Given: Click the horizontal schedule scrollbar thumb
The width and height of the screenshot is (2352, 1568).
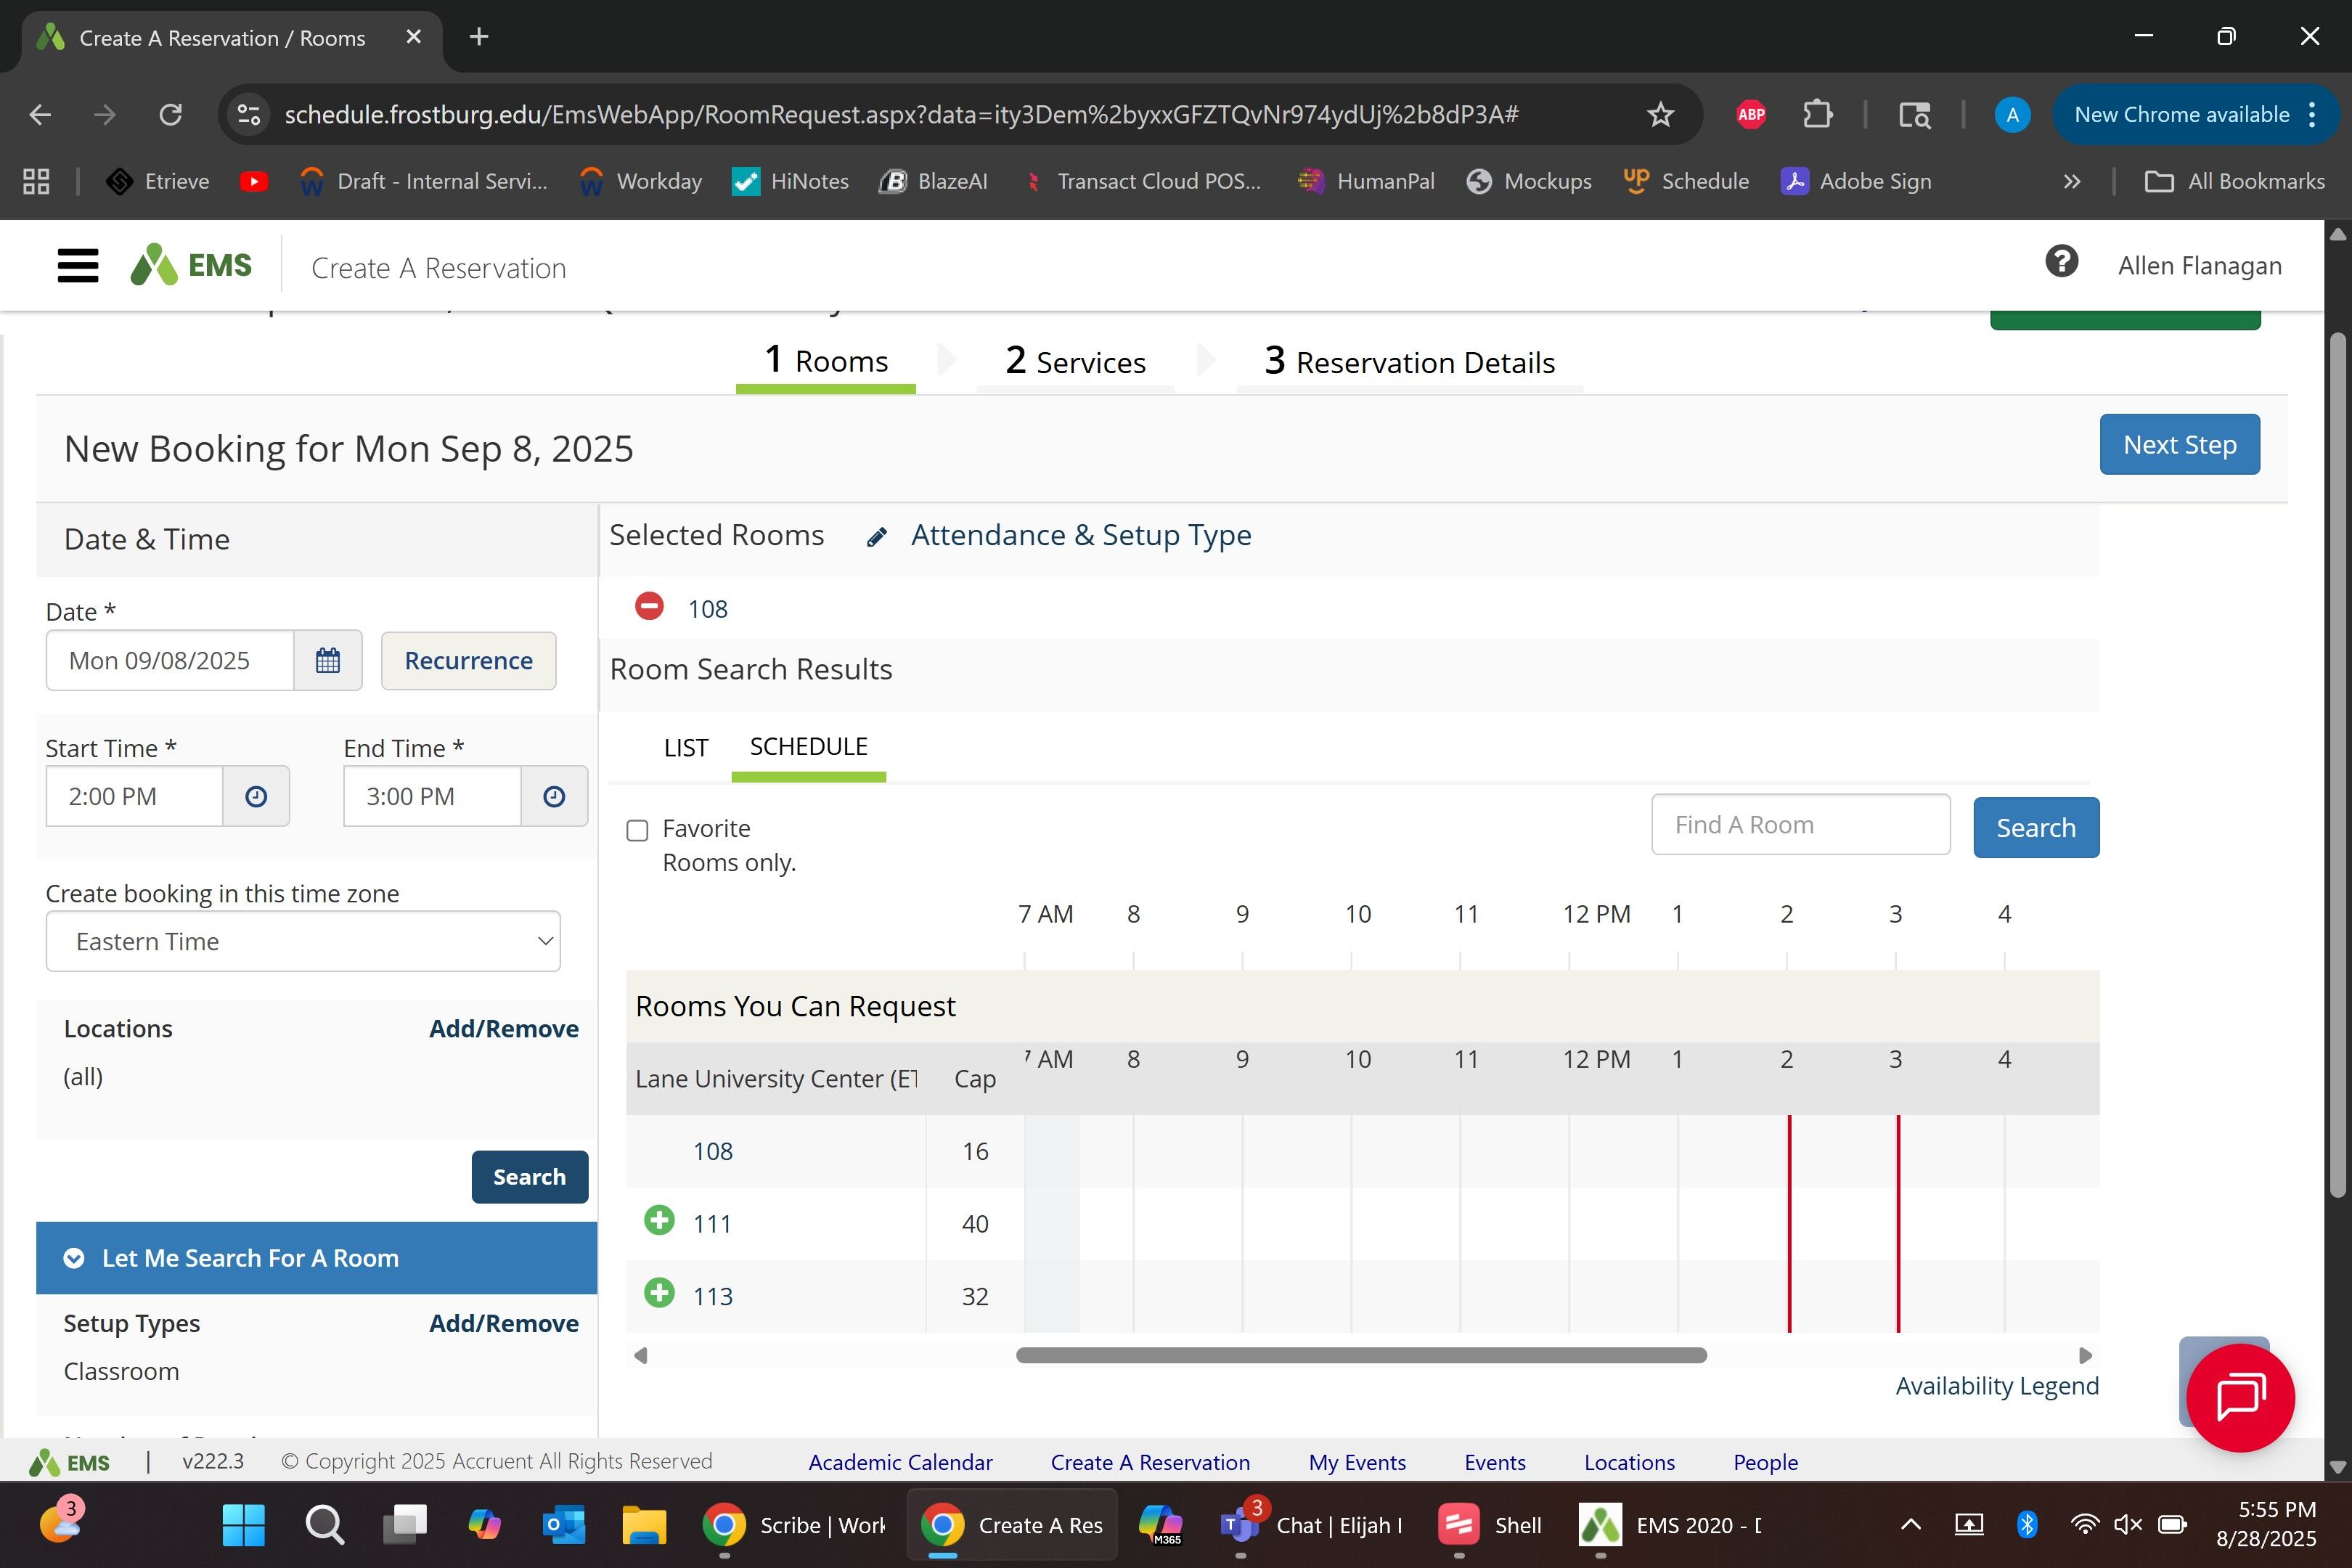Looking at the screenshot, I should tap(1361, 1355).
